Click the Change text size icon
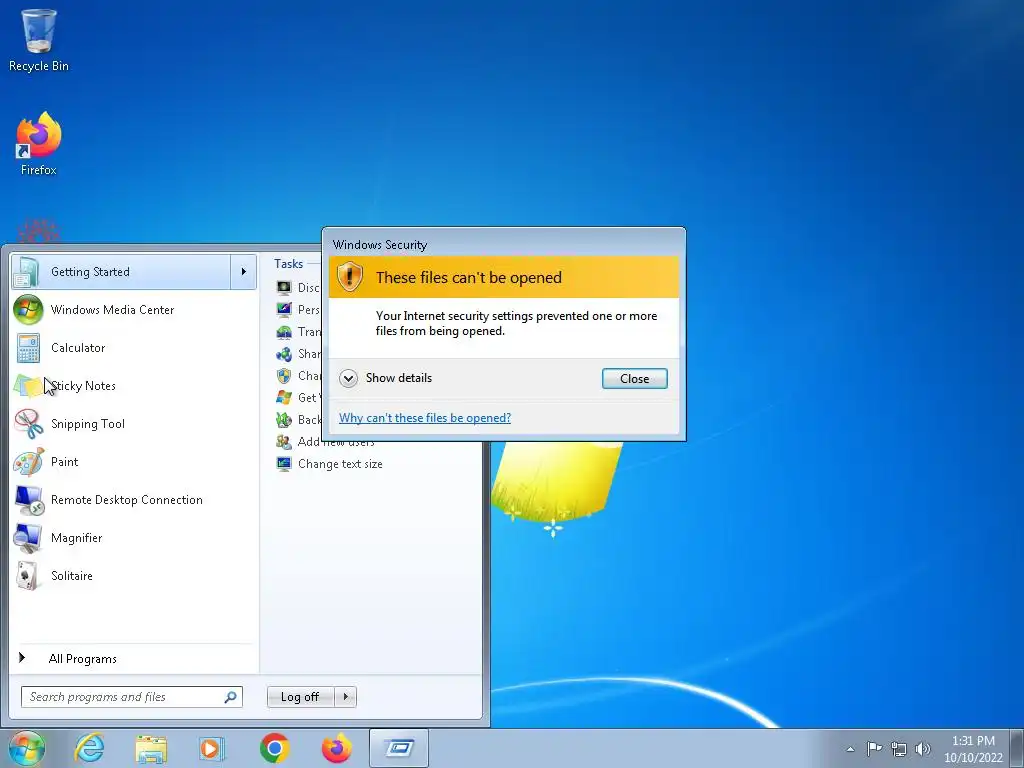This screenshot has height=768, width=1024. 283,464
